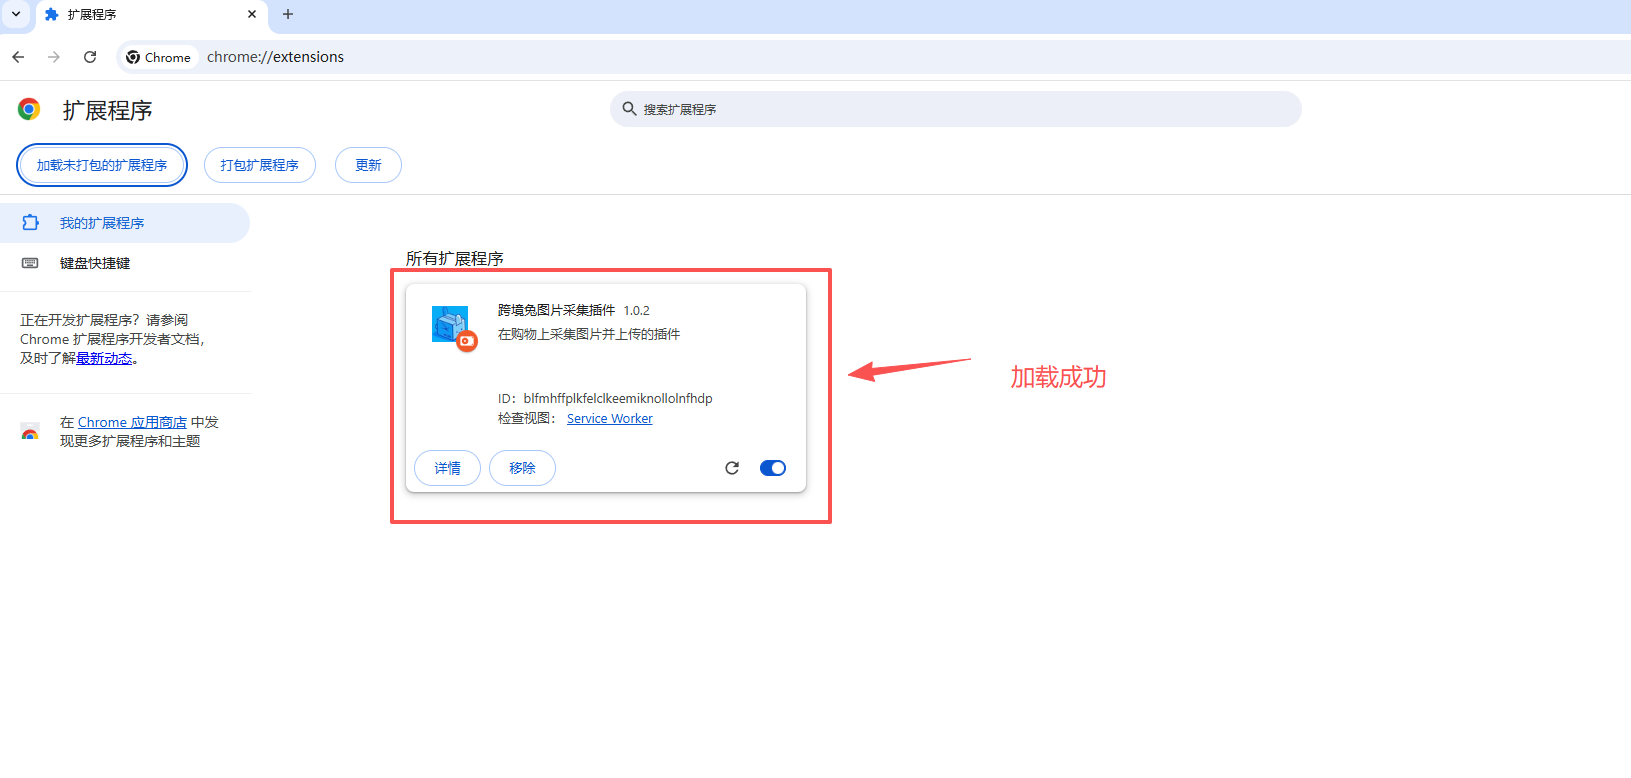Viewport: 1631px width, 778px height.
Task: Click the browser forward arrow
Action: [x=54, y=57]
